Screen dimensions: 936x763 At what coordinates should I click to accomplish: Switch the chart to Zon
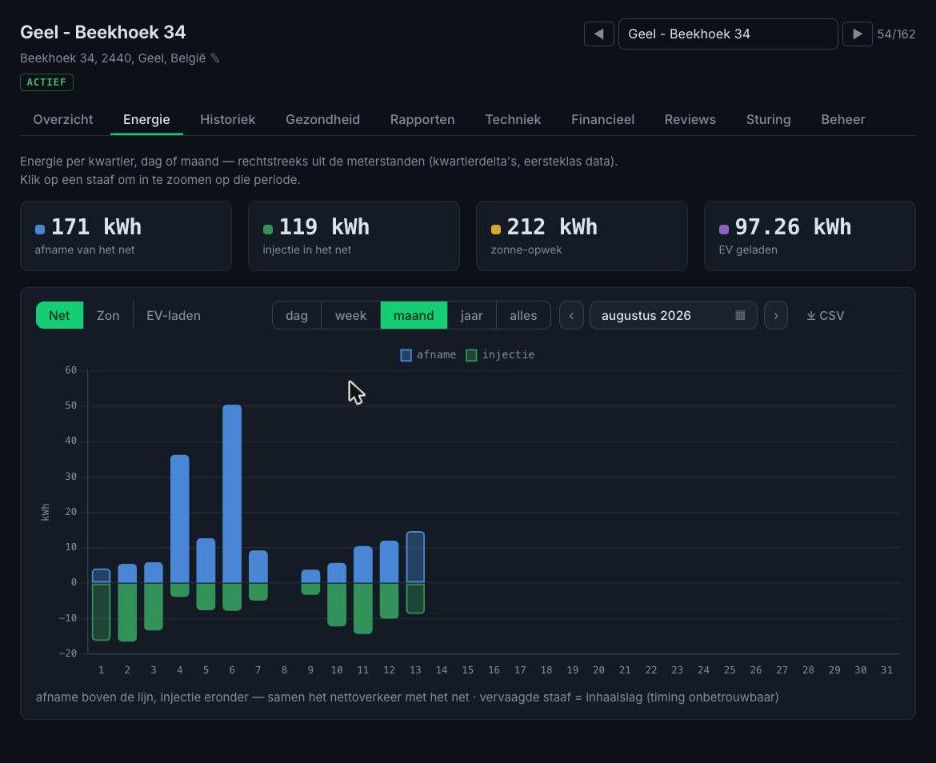(108, 315)
